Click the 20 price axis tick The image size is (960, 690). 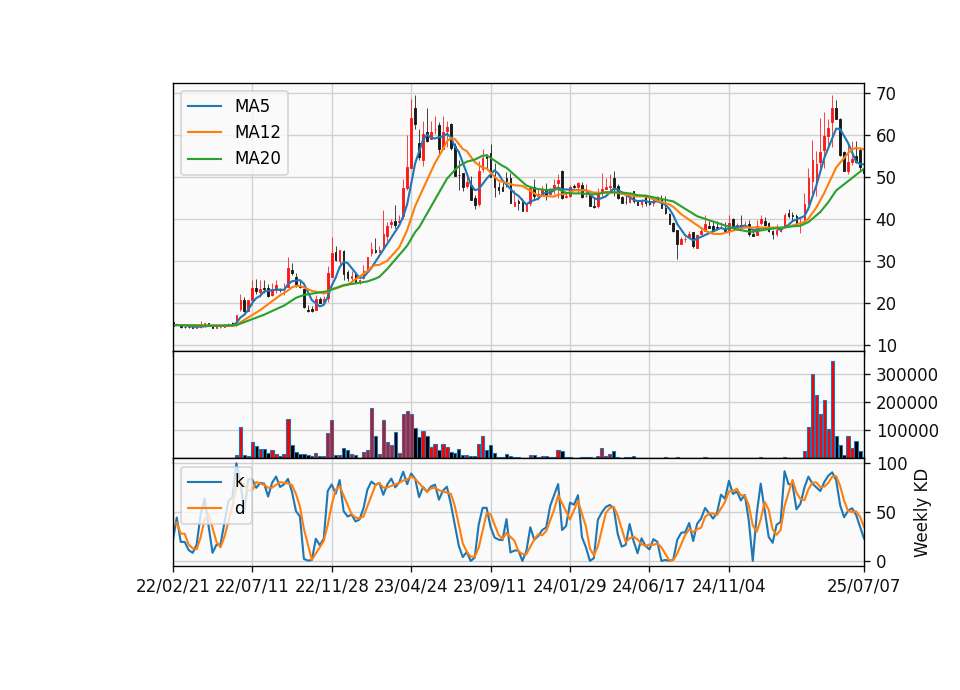(x=886, y=304)
